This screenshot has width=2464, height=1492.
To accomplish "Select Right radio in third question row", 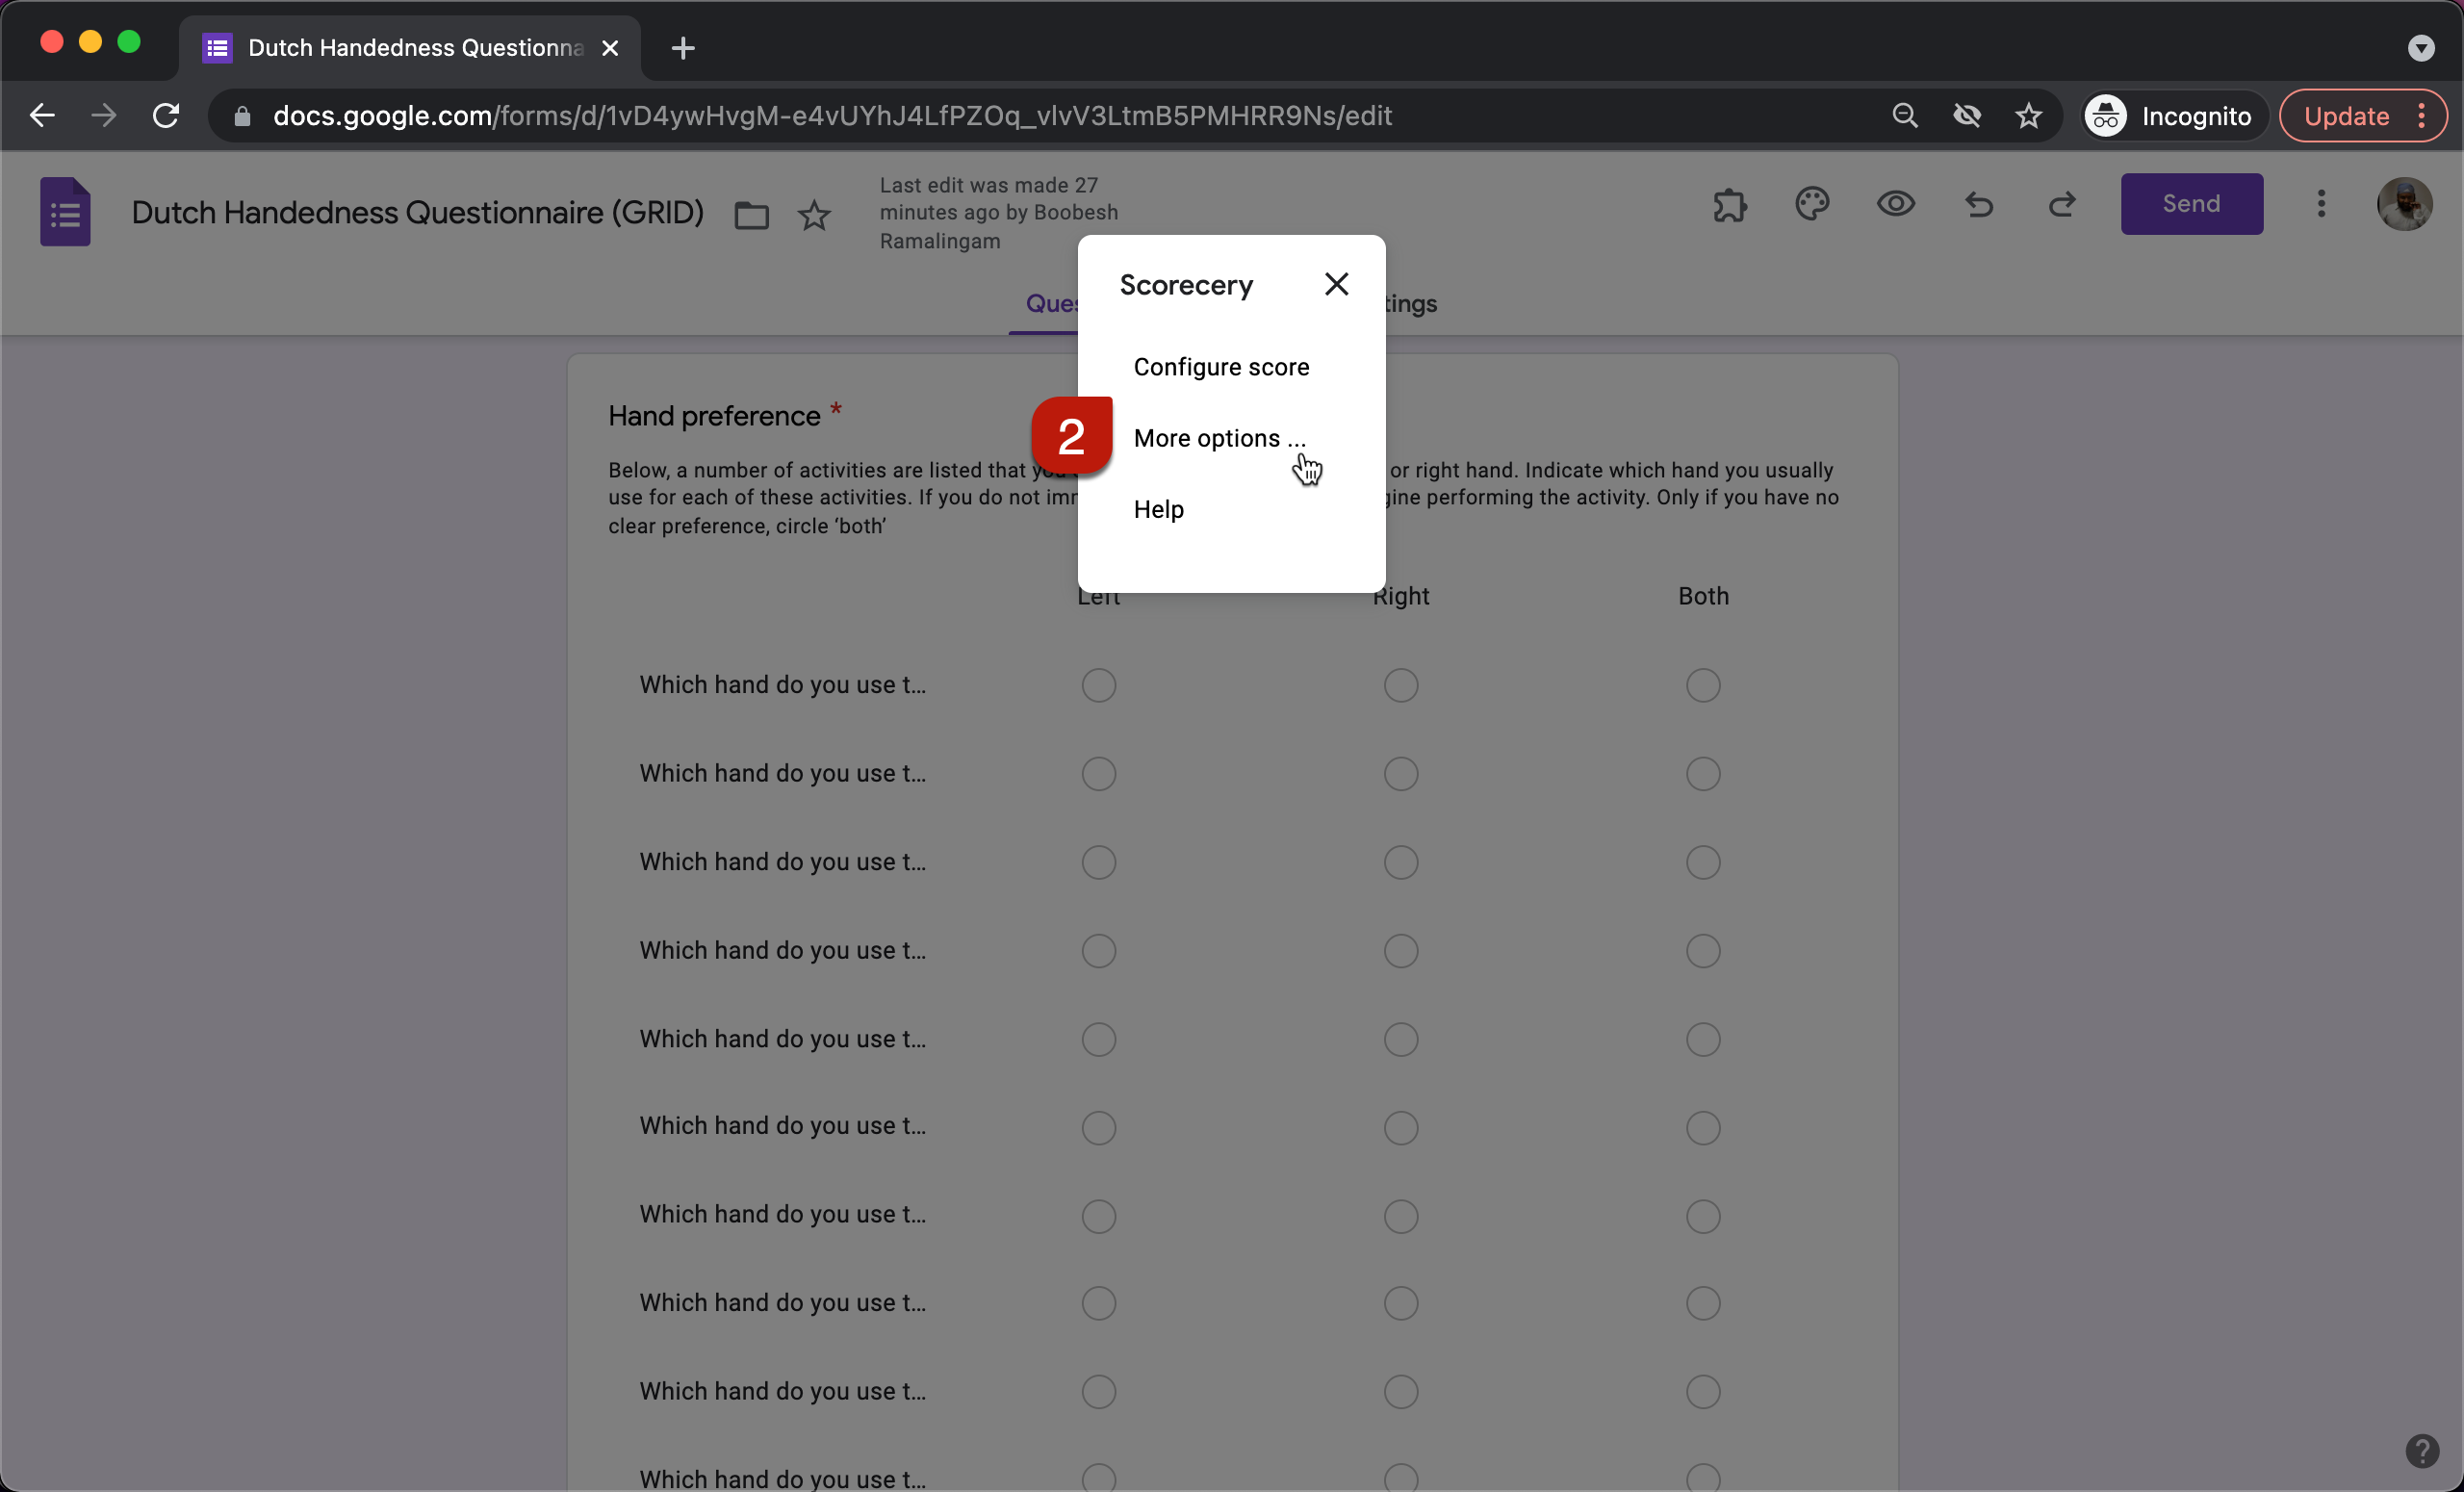I will pos(1400,862).
